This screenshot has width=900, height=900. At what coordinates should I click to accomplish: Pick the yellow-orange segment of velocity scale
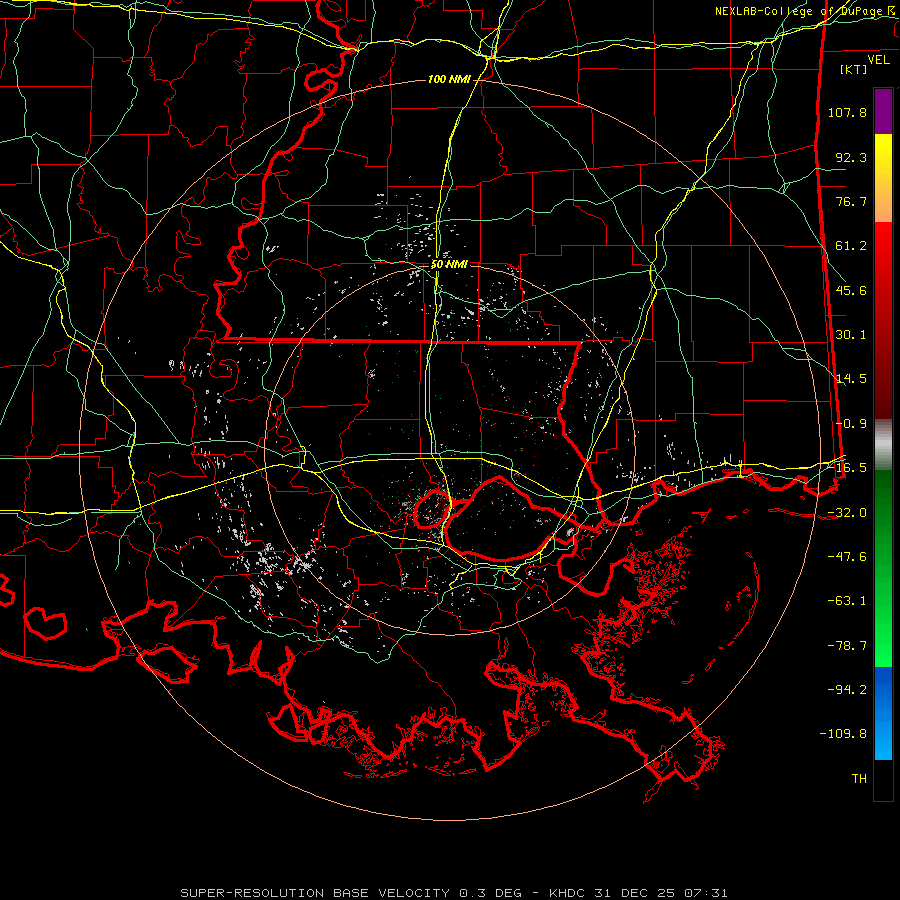pos(883,178)
